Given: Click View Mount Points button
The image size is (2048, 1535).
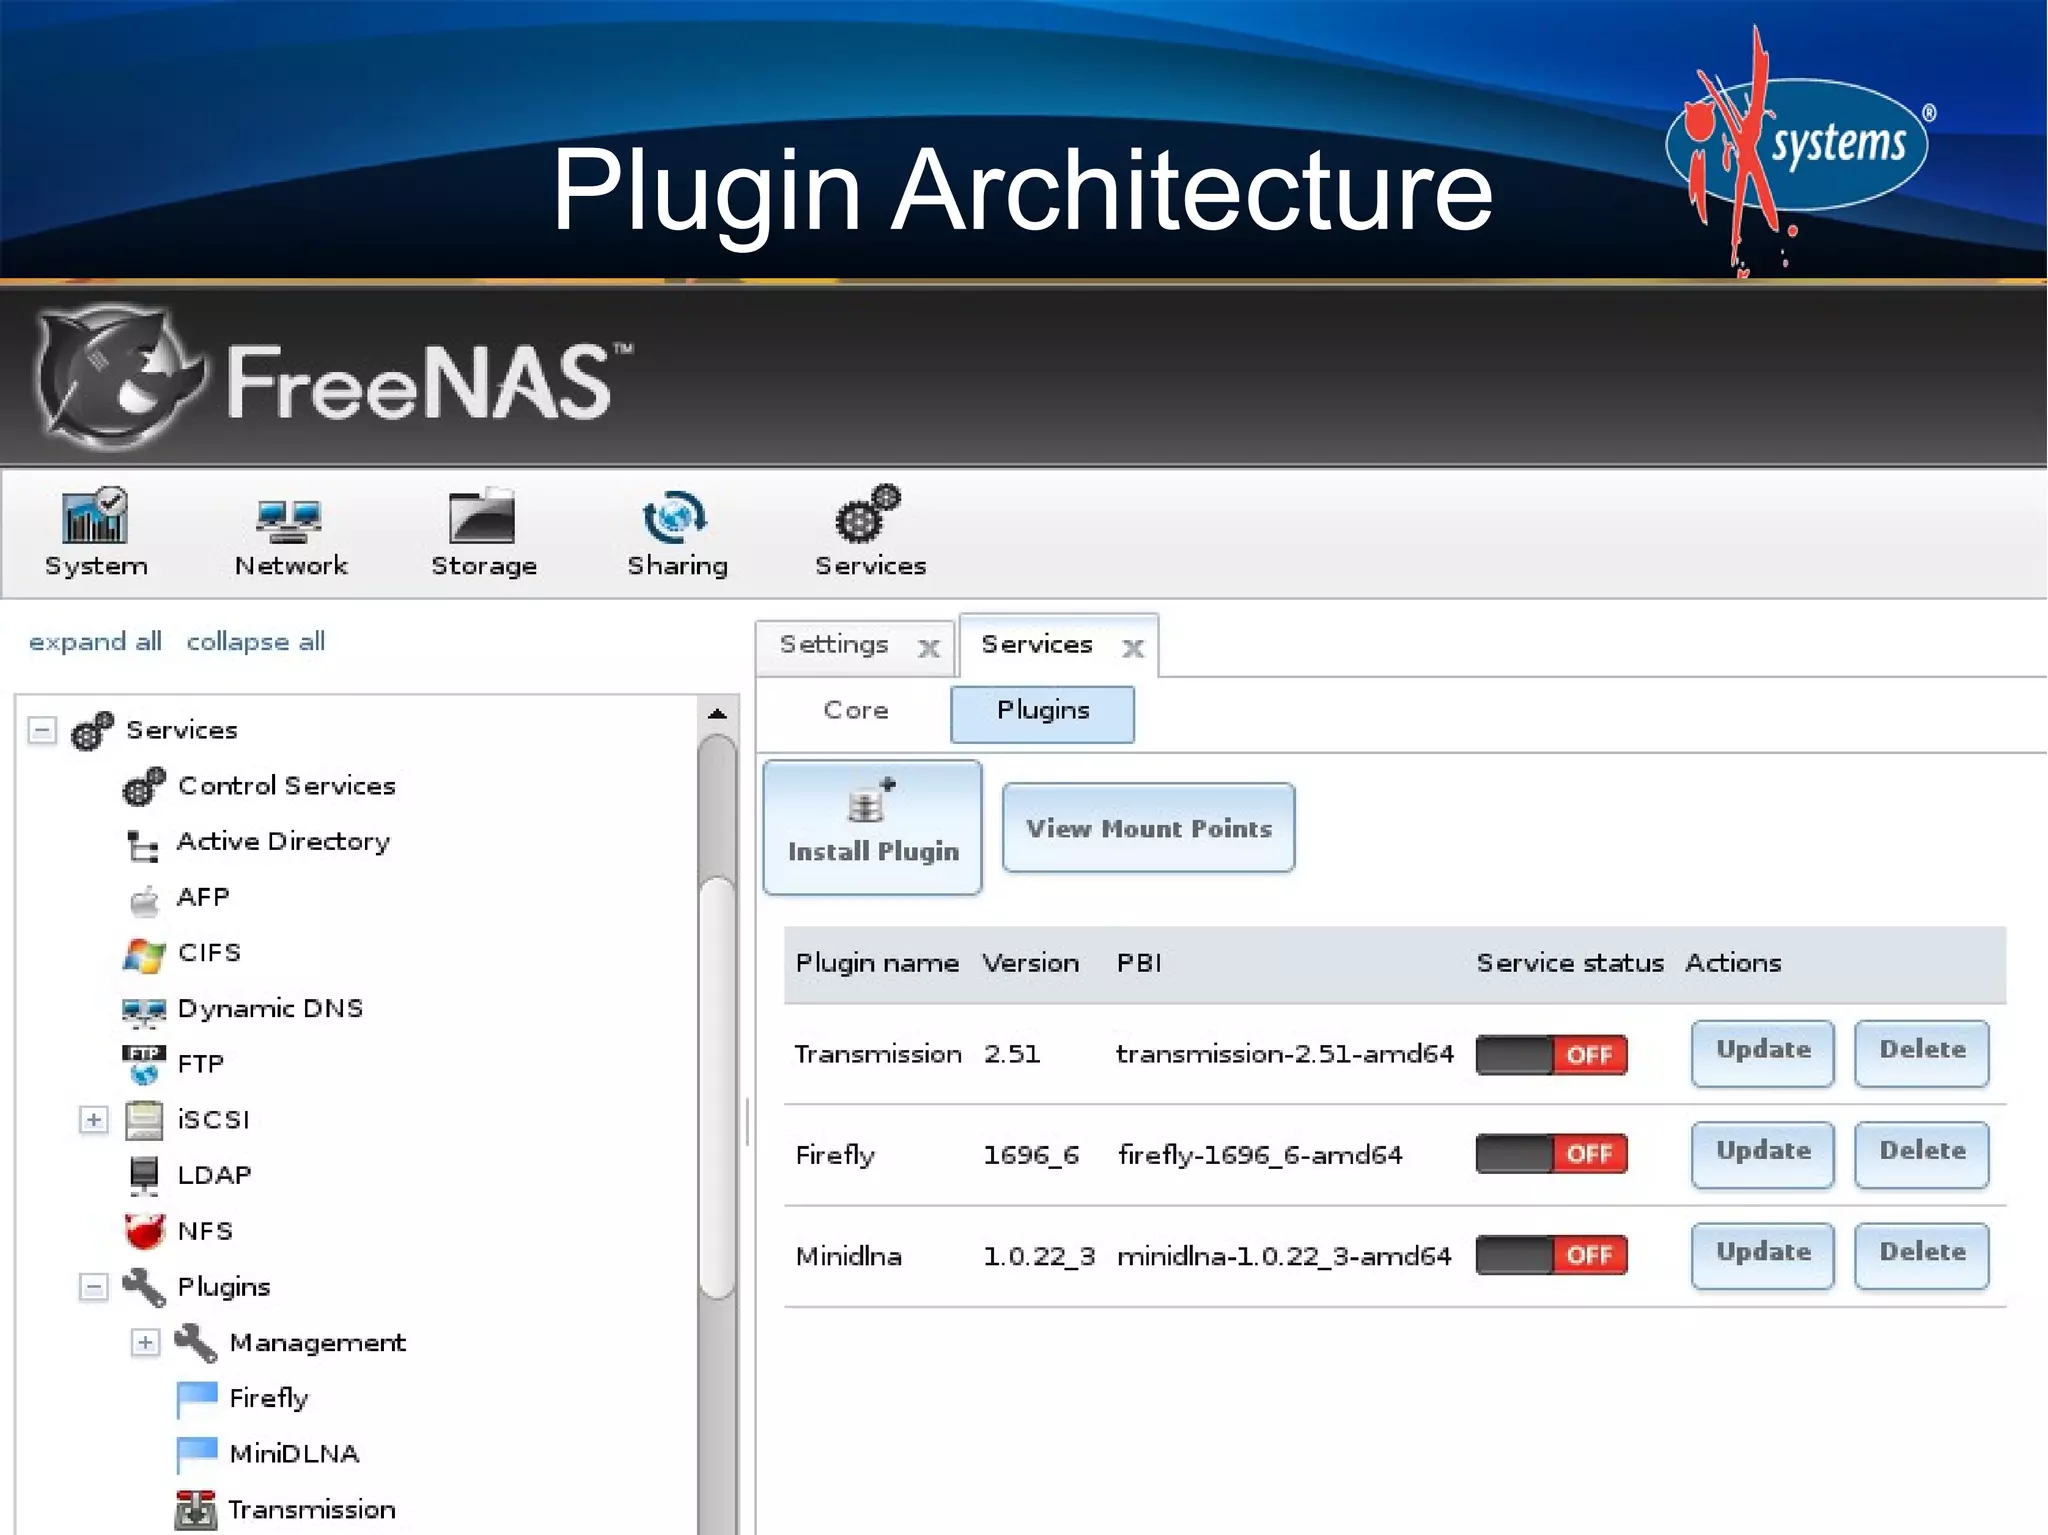Looking at the screenshot, I should (1148, 828).
